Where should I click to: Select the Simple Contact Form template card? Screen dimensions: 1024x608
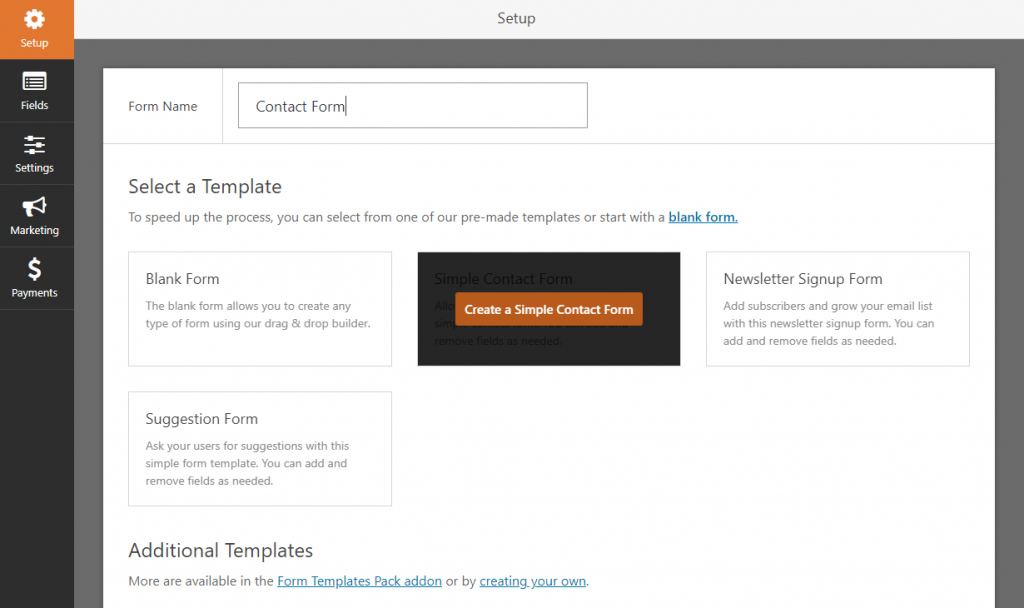point(549,309)
